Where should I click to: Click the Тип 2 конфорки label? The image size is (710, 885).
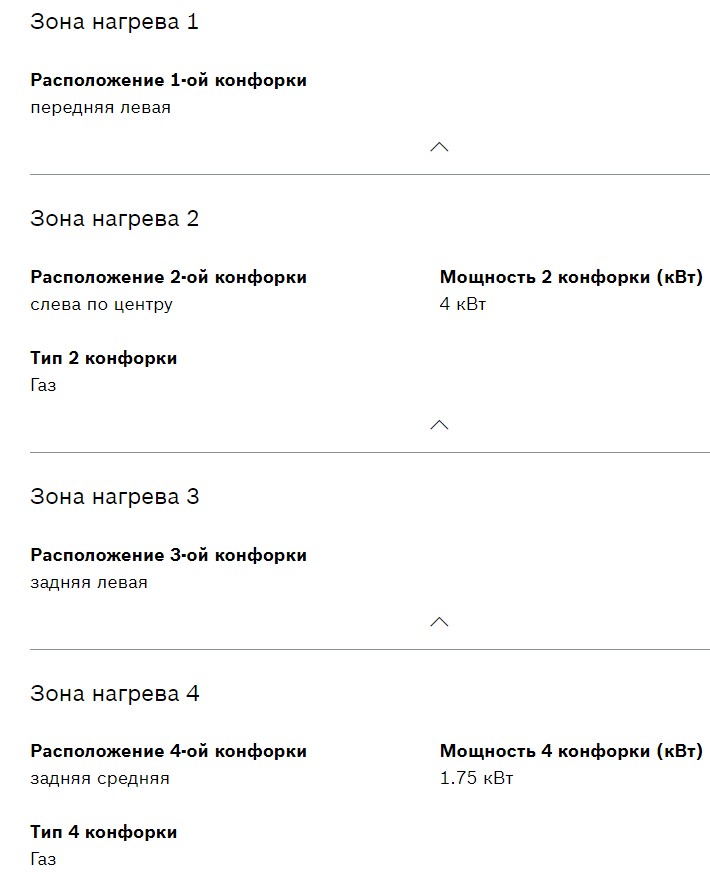click(x=103, y=358)
